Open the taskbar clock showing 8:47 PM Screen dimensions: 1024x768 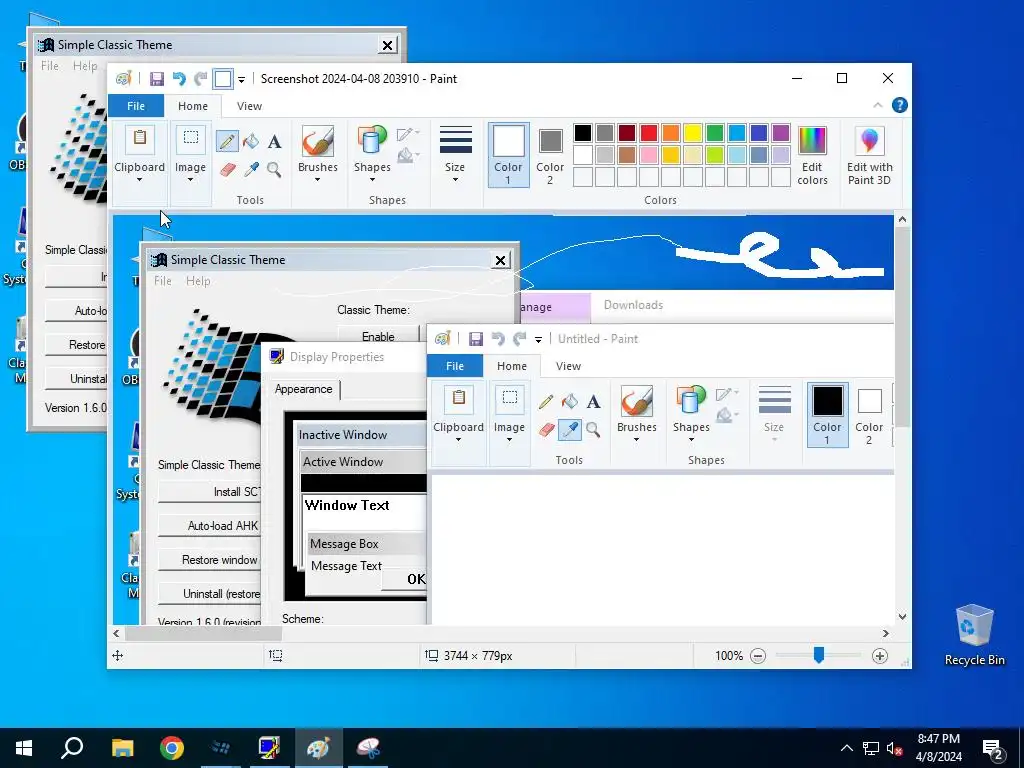pos(938,748)
